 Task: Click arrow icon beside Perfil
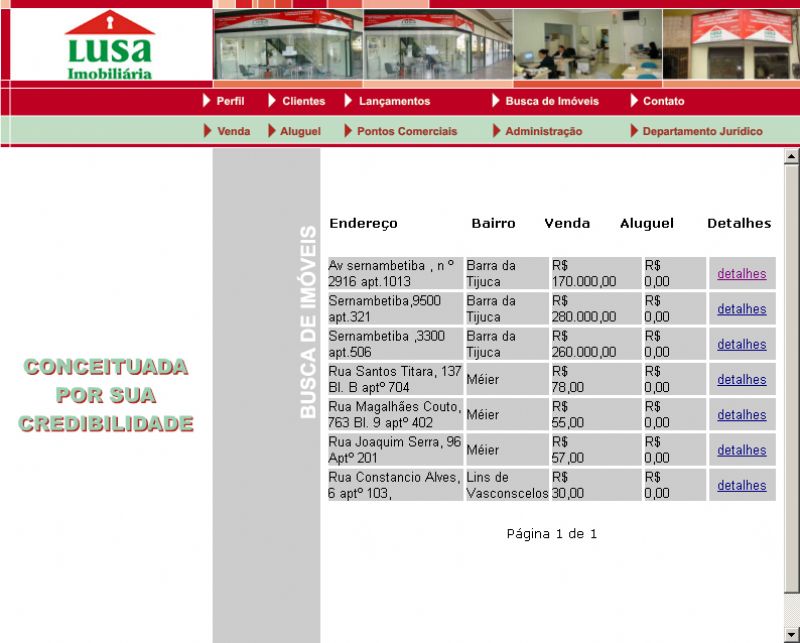coord(206,101)
